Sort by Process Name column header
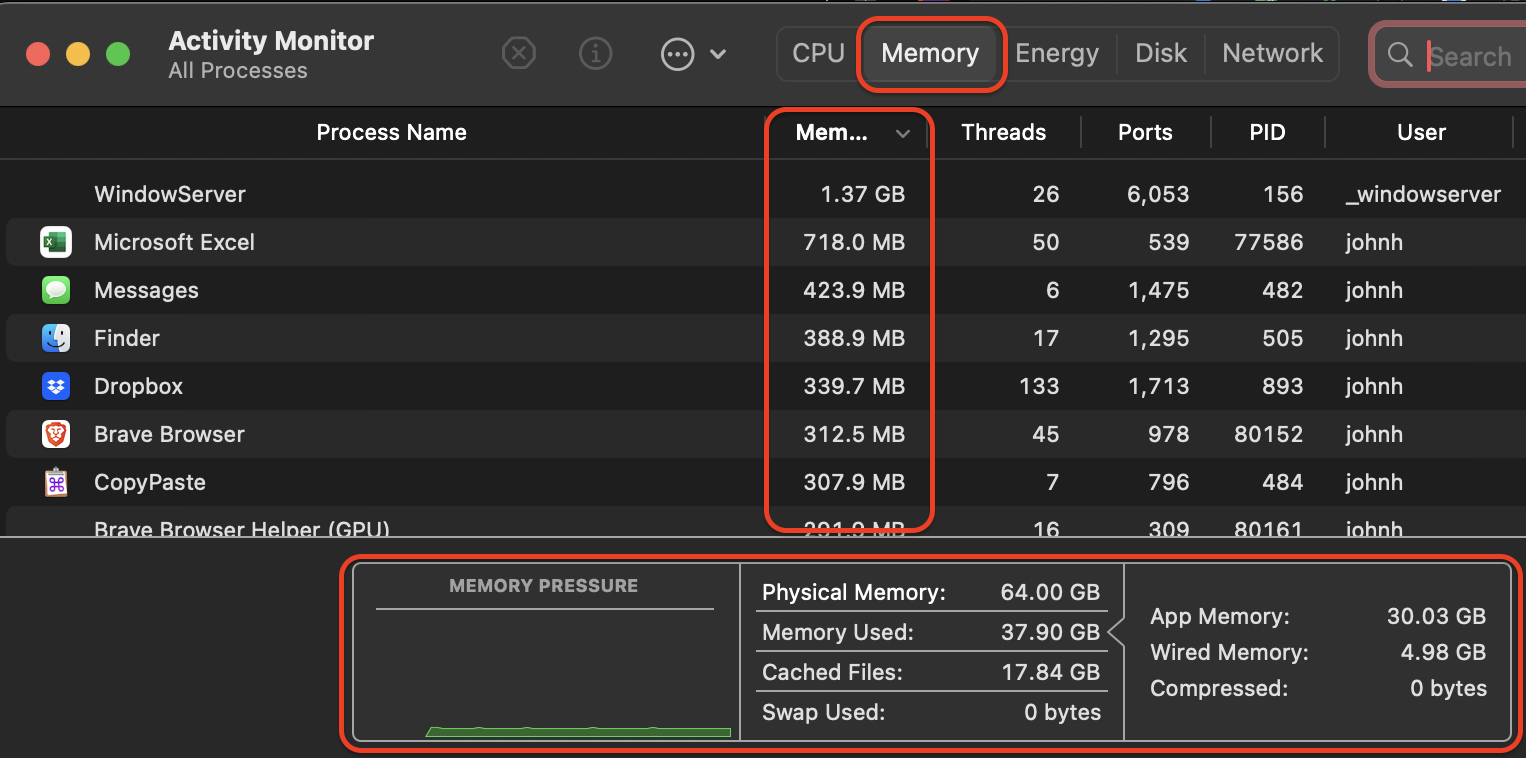The width and height of the screenshot is (1526, 758). click(x=391, y=132)
